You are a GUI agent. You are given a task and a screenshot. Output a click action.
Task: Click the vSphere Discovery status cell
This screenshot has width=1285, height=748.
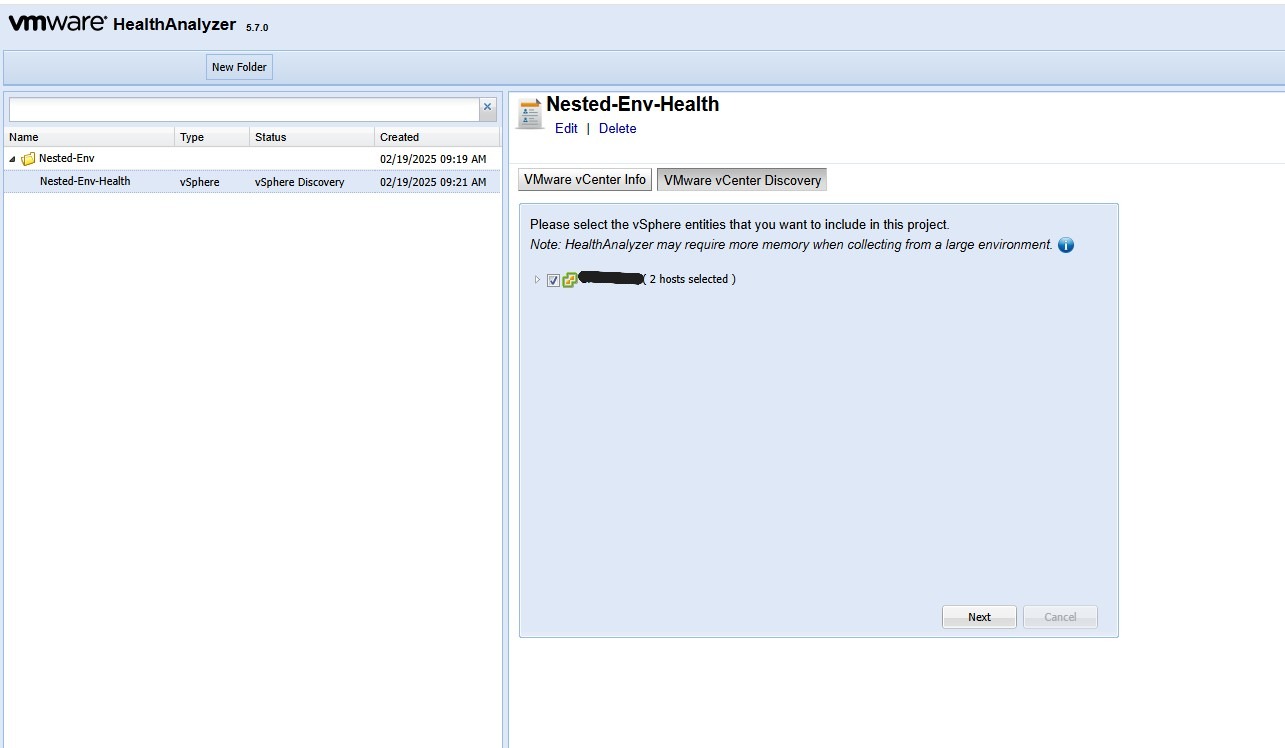pos(300,182)
